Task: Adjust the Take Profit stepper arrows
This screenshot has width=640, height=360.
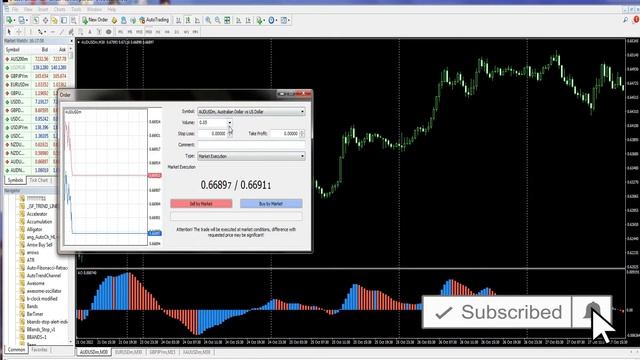Action: [302, 133]
